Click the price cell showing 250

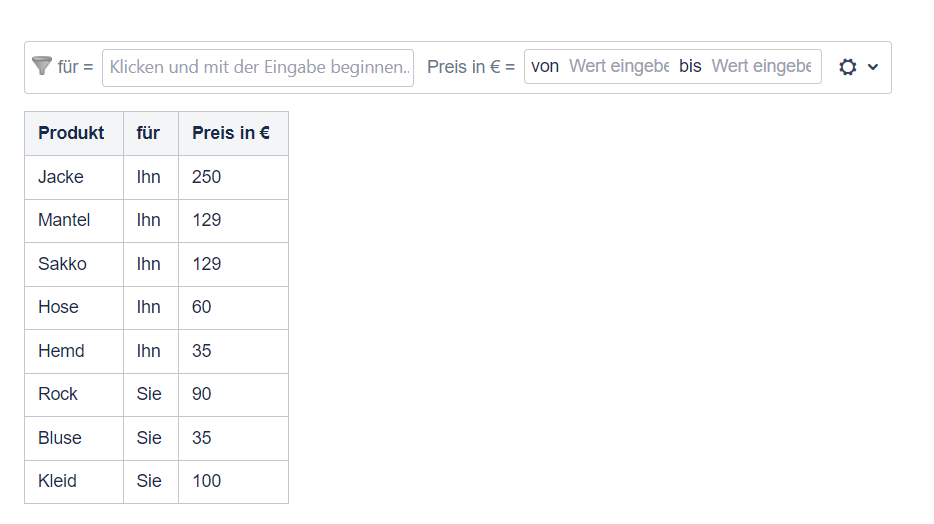[x=207, y=177]
